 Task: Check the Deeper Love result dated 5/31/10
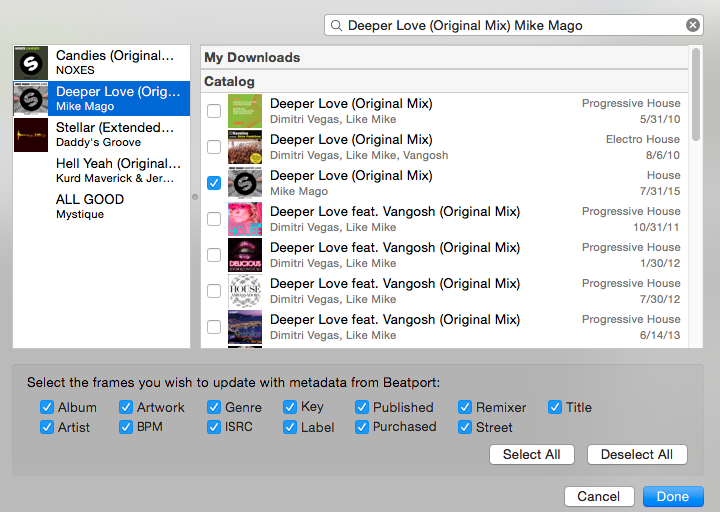(x=214, y=111)
